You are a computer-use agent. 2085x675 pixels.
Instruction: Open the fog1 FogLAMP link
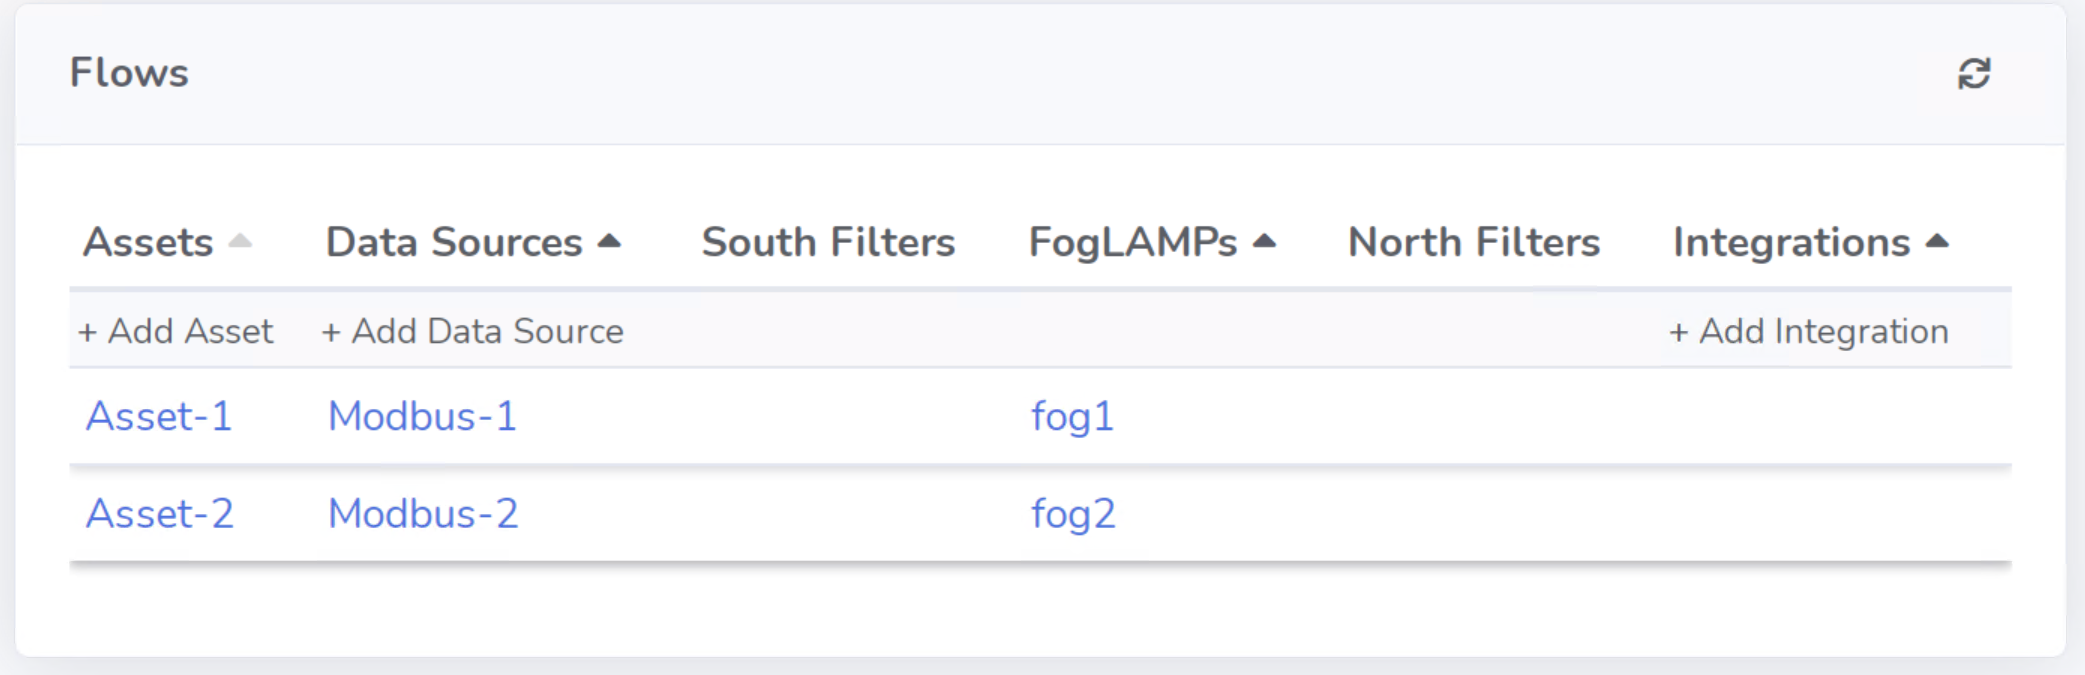tap(1072, 417)
